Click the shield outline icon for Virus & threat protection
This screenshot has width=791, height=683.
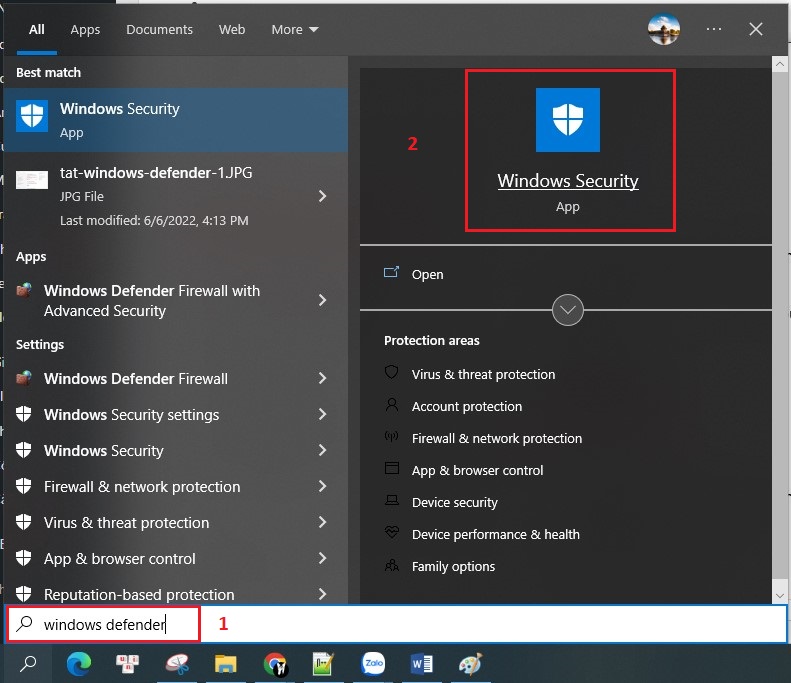tap(391, 373)
